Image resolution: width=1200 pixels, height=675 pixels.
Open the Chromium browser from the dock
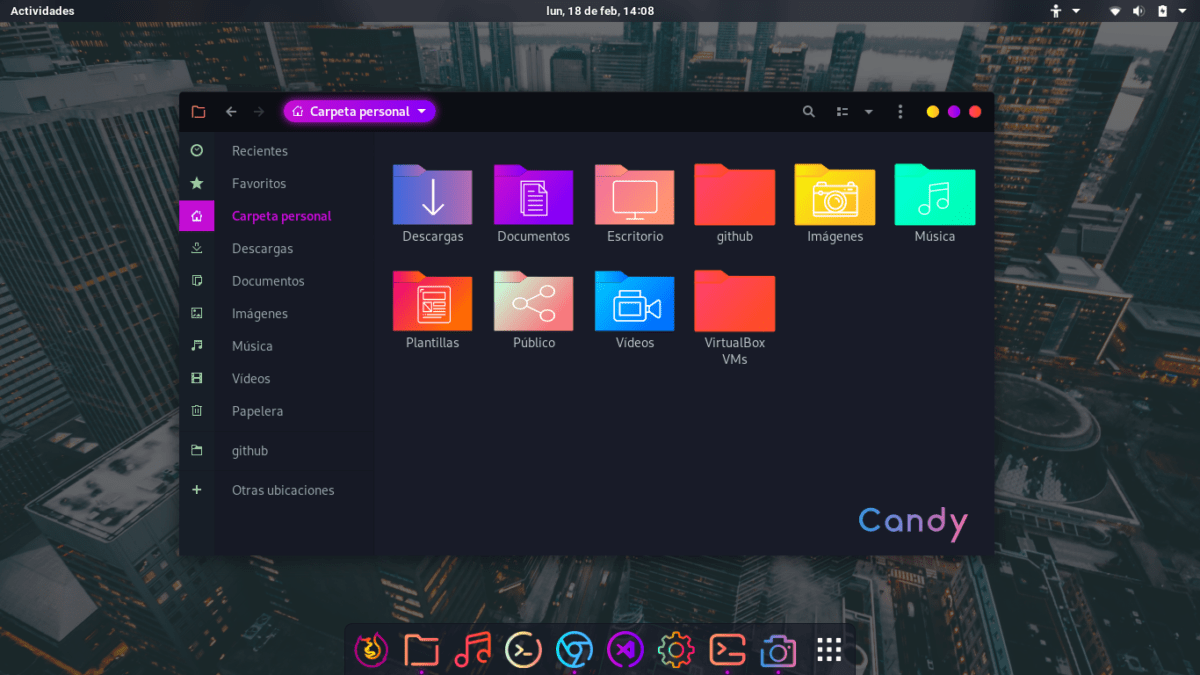[574, 649]
